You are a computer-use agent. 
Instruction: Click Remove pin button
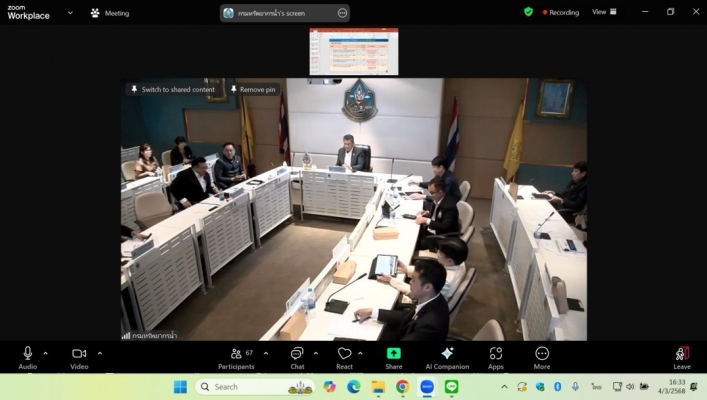pos(252,89)
